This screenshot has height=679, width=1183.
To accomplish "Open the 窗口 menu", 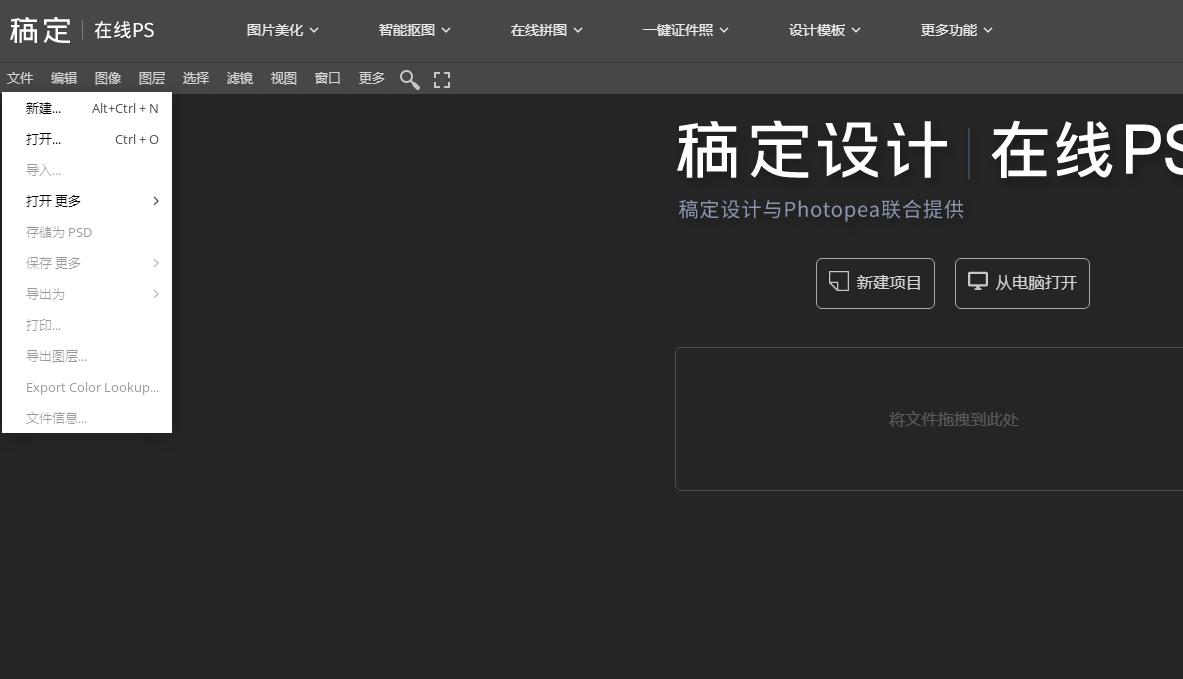I will tap(327, 78).
